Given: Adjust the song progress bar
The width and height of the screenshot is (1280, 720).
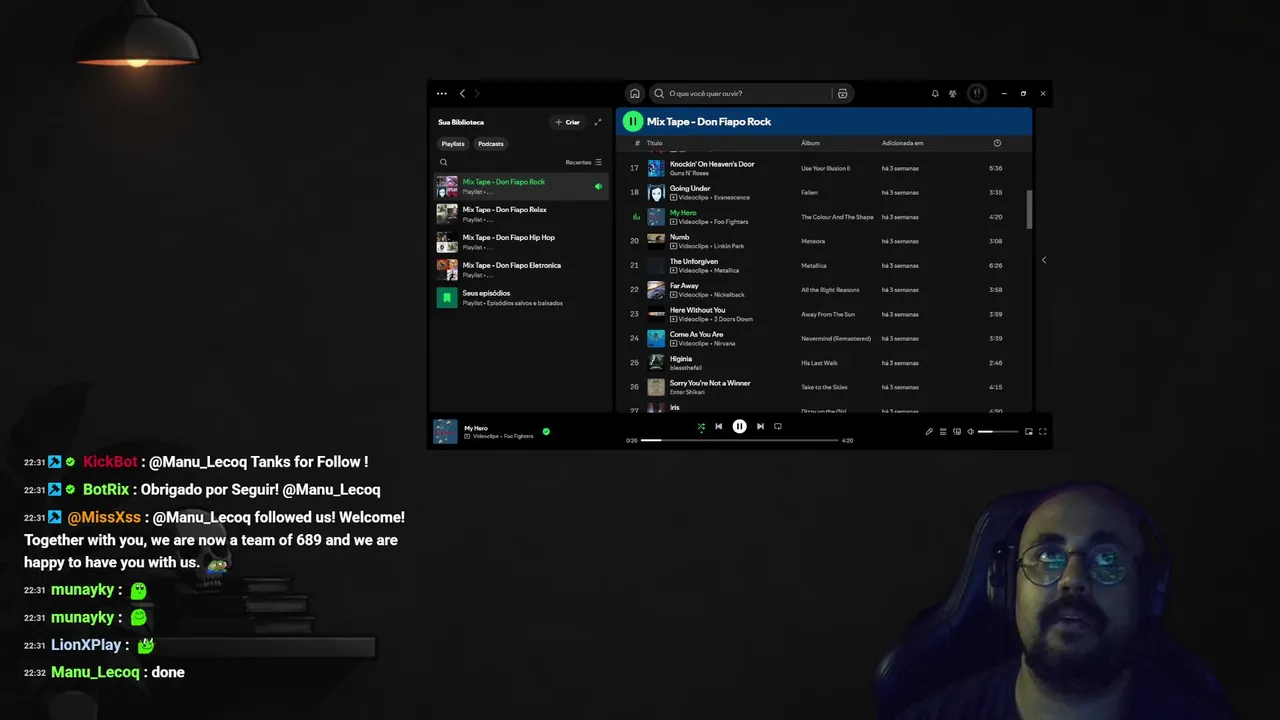Looking at the screenshot, I should tap(739, 440).
